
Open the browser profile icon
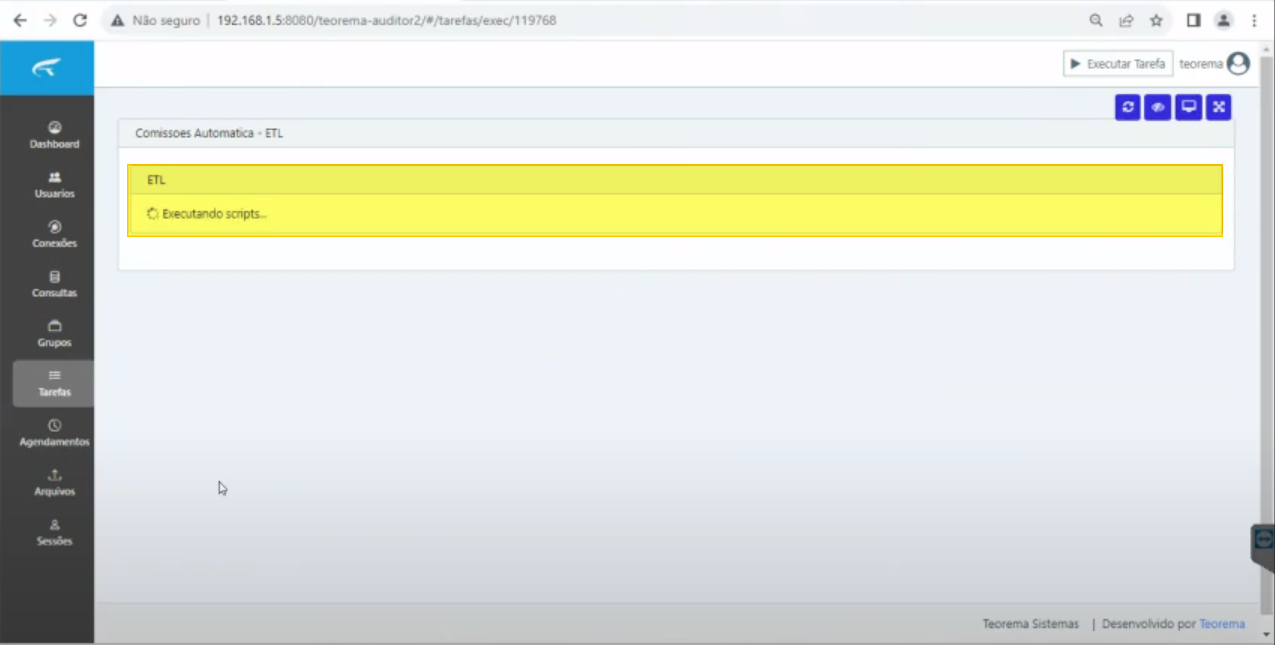tap(1223, 20)
